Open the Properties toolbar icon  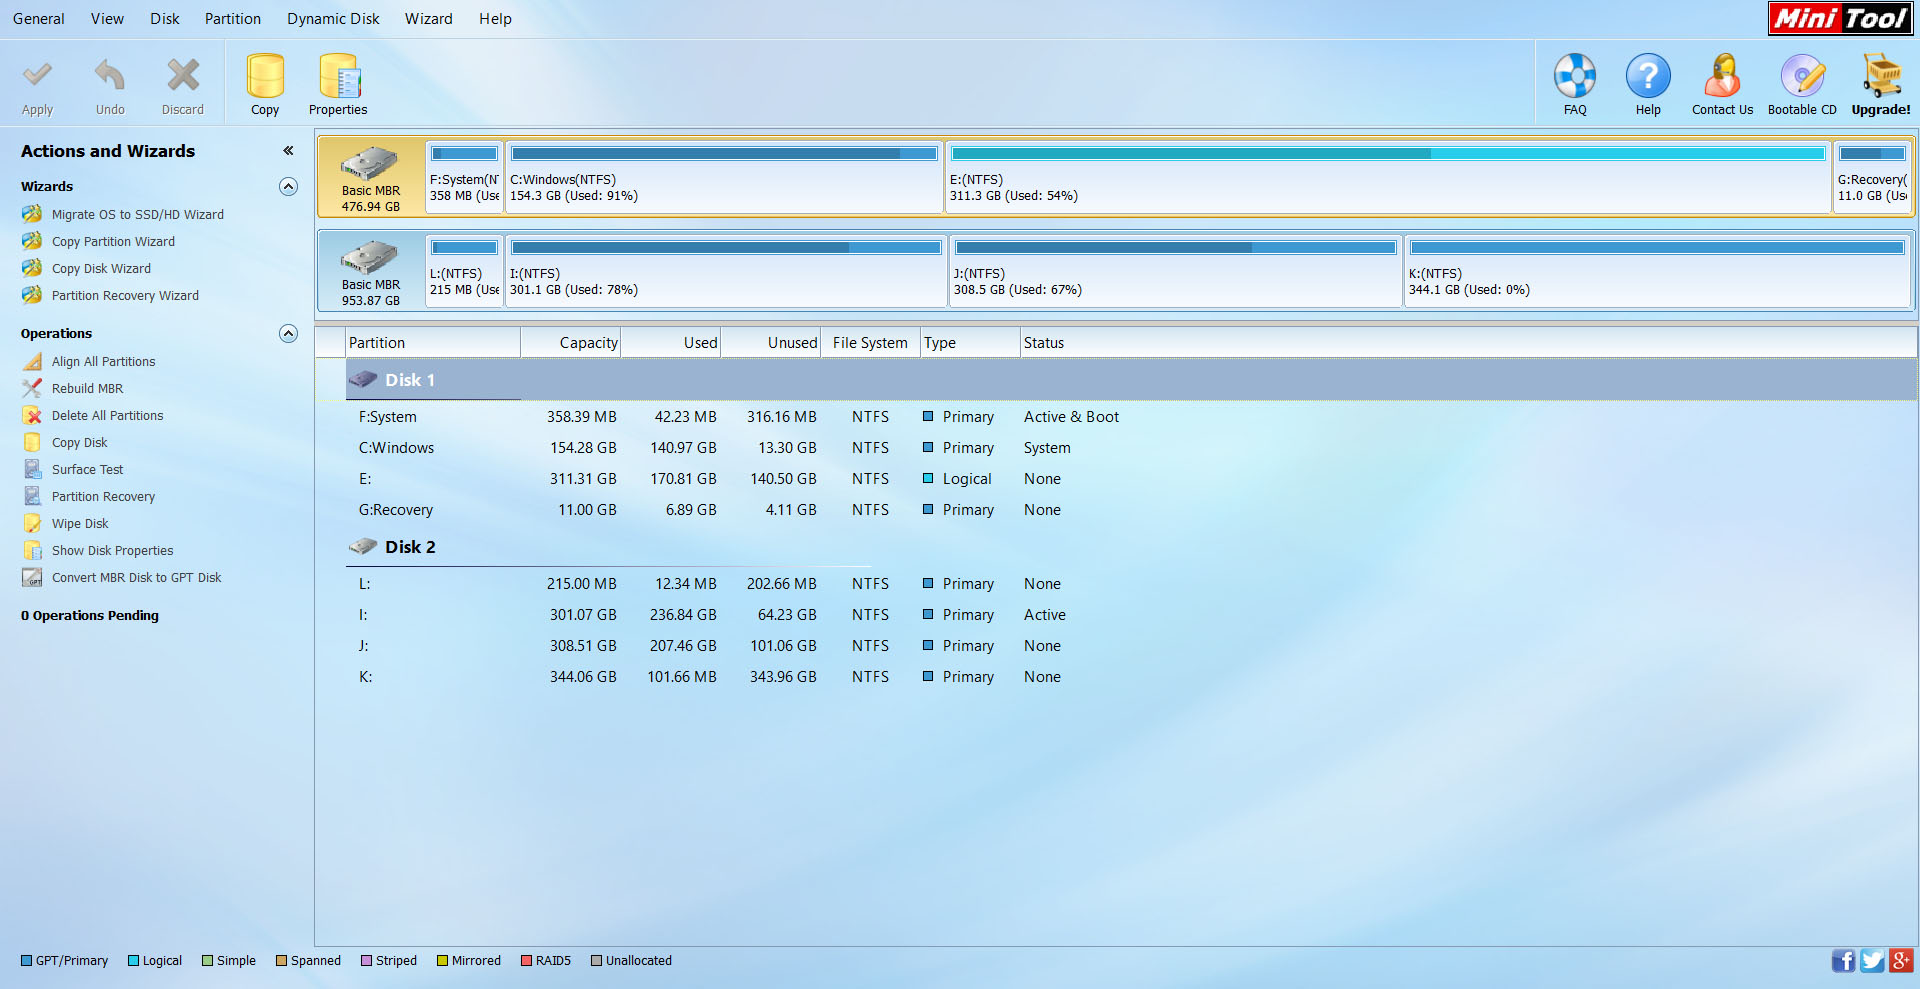[338, 76]
